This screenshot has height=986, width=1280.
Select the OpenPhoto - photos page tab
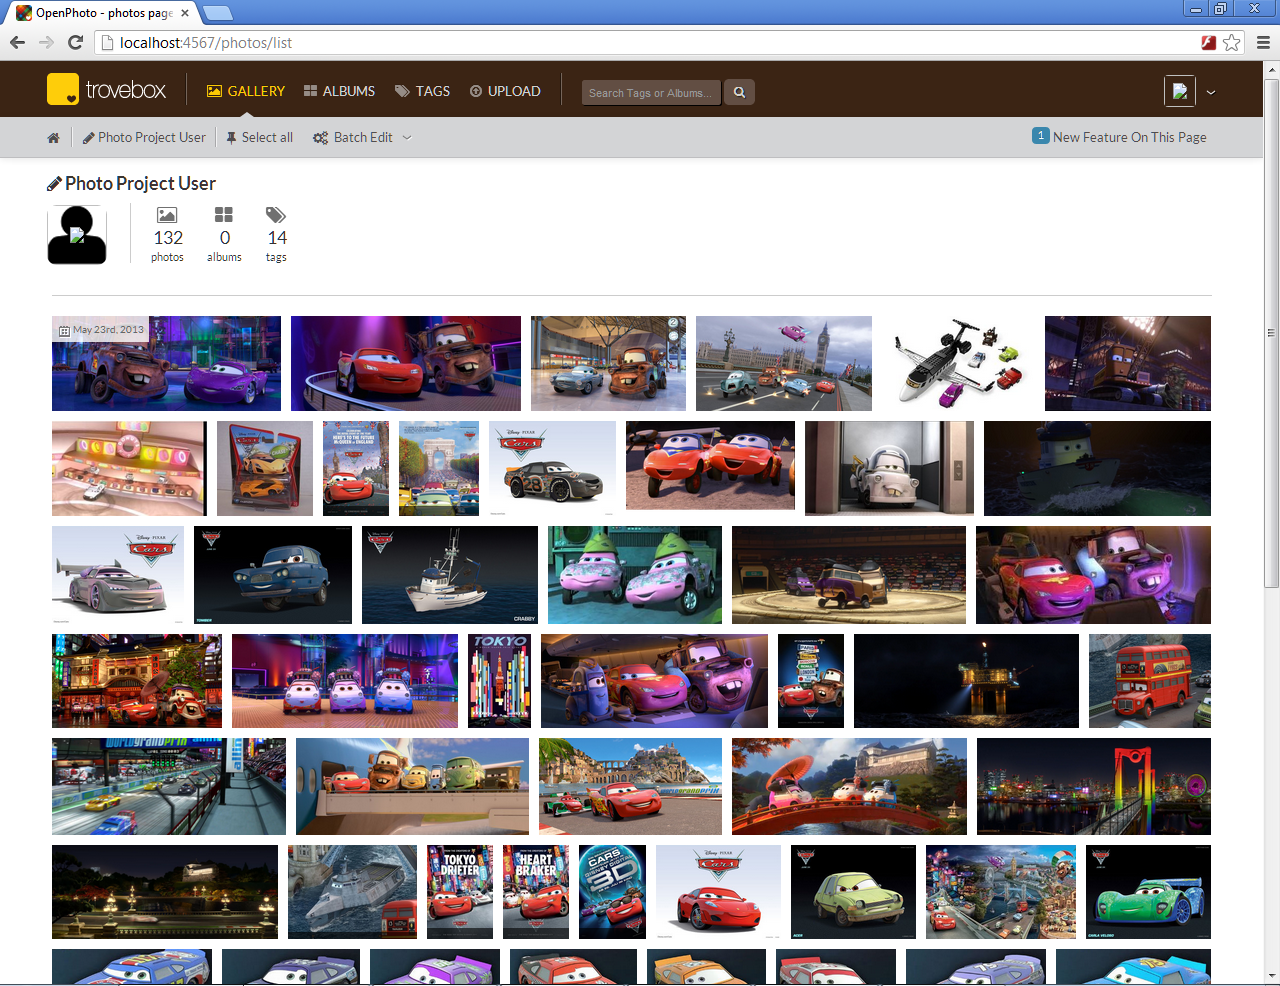click(x=102, y=13)
